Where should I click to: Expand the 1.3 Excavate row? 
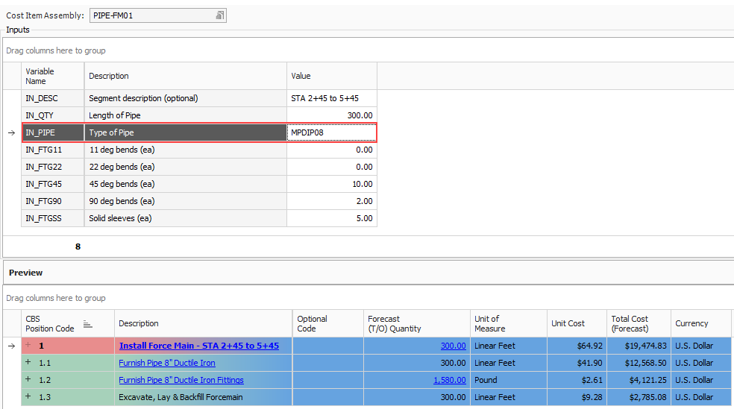pyautogui.click(x=28, y=397)
